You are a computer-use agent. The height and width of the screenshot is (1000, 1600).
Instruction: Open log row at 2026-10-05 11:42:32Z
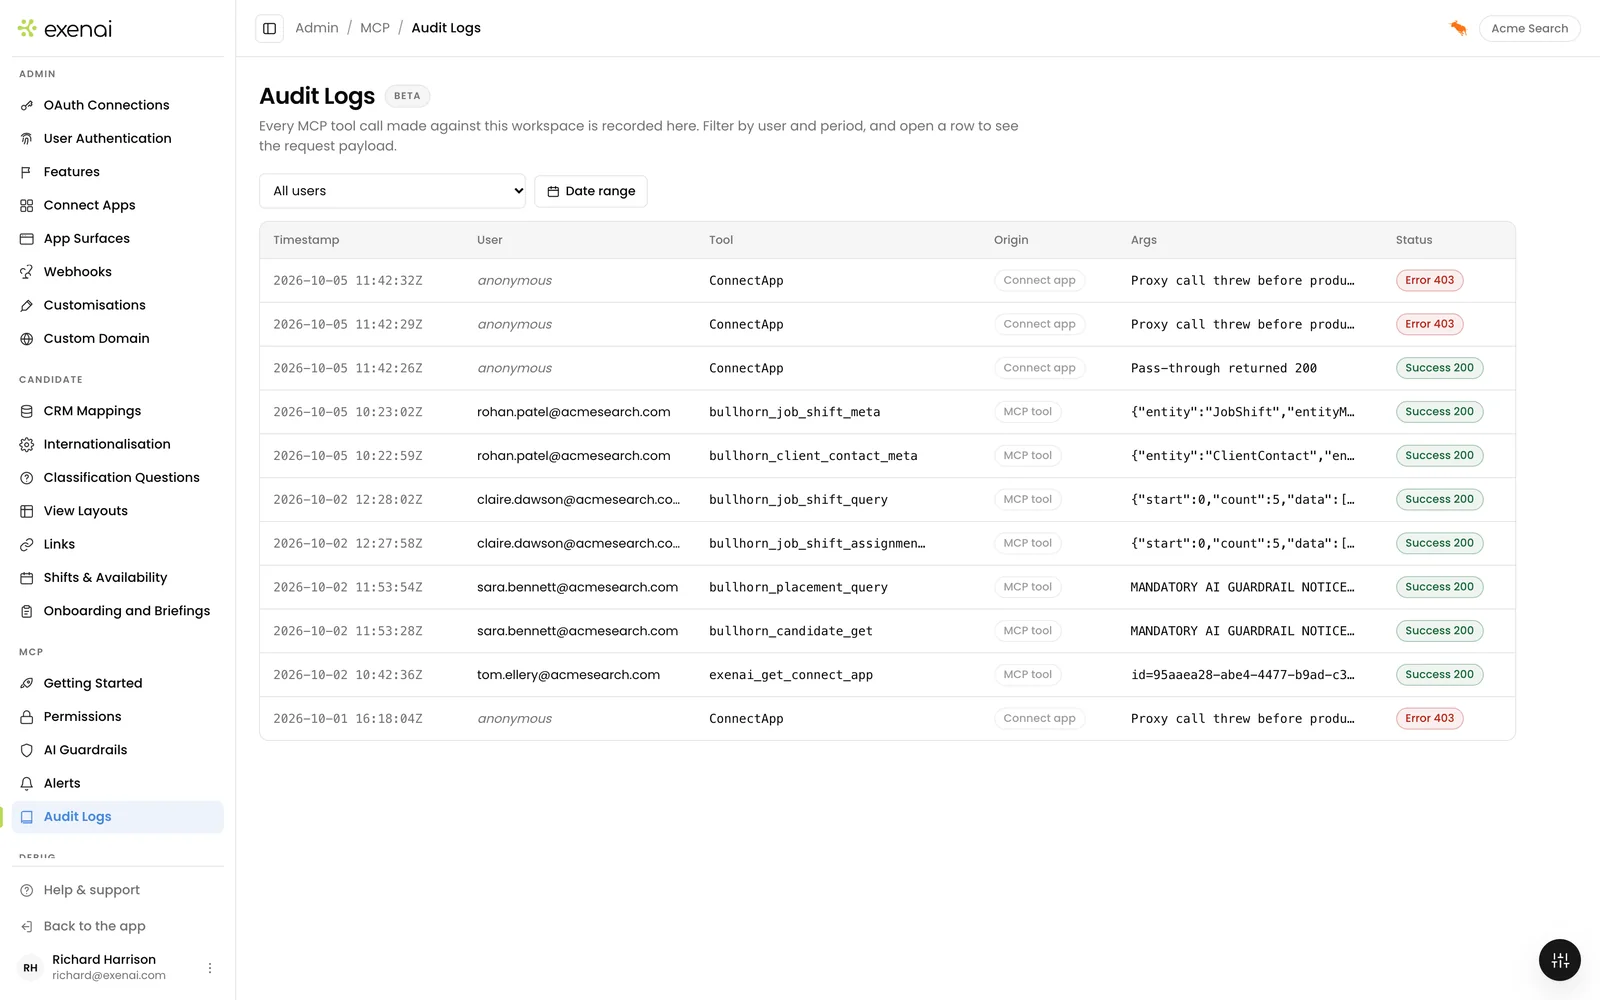coord(887,281)
